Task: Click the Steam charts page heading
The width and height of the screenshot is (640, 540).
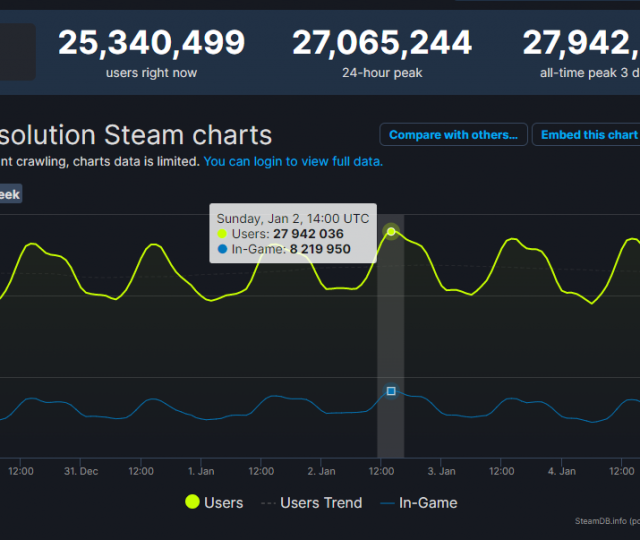Action: [x=136, y=135]
